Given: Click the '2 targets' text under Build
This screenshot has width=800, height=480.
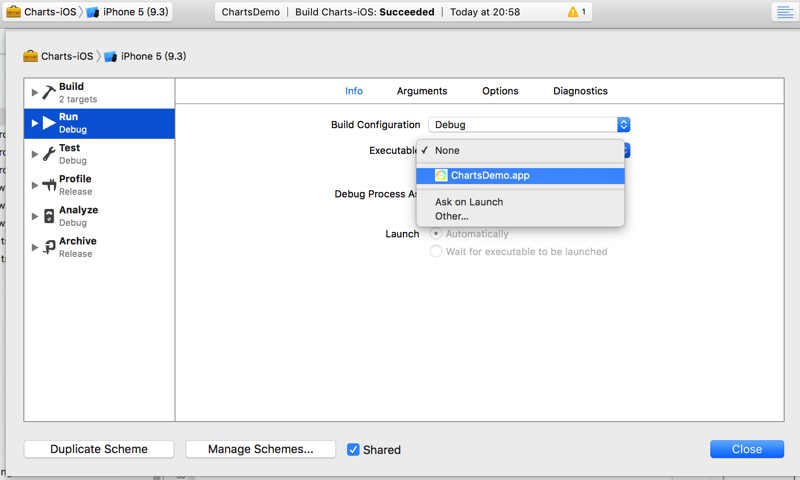Looking at the screenshot, I should (78, 99).
